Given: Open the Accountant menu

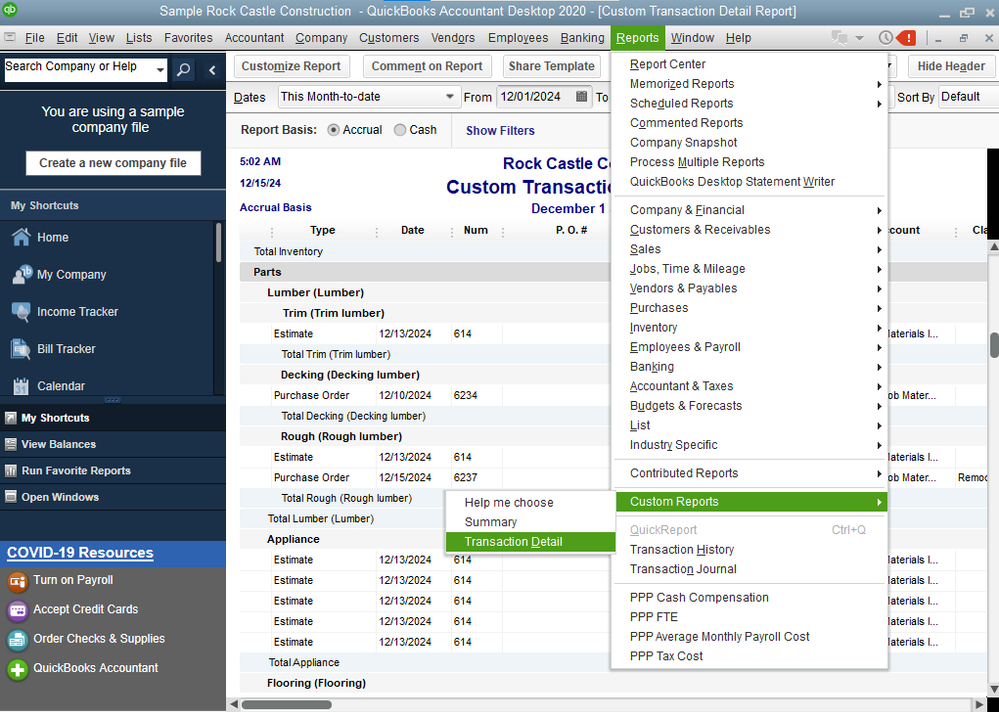Looking at the screenshot, I should pos(254,38).
